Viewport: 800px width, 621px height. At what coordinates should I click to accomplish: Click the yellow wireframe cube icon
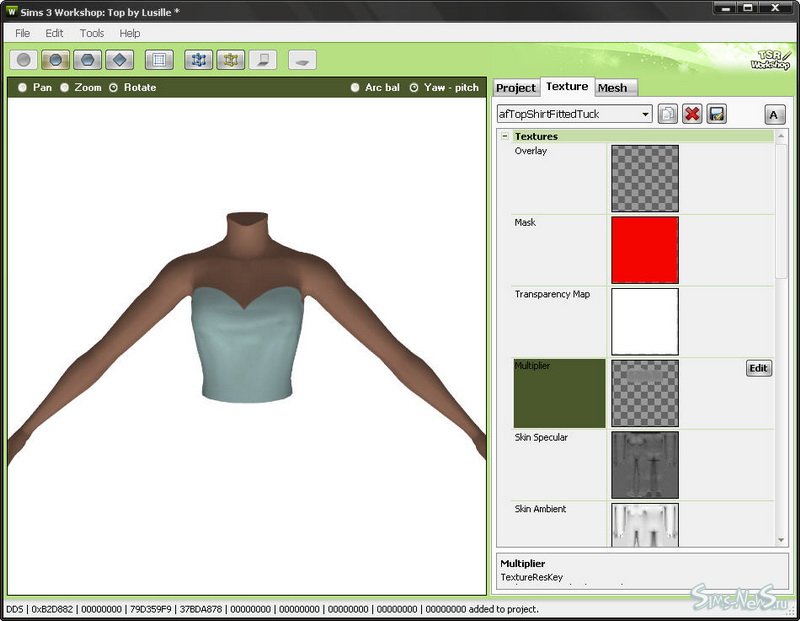(x=230, y=60)
